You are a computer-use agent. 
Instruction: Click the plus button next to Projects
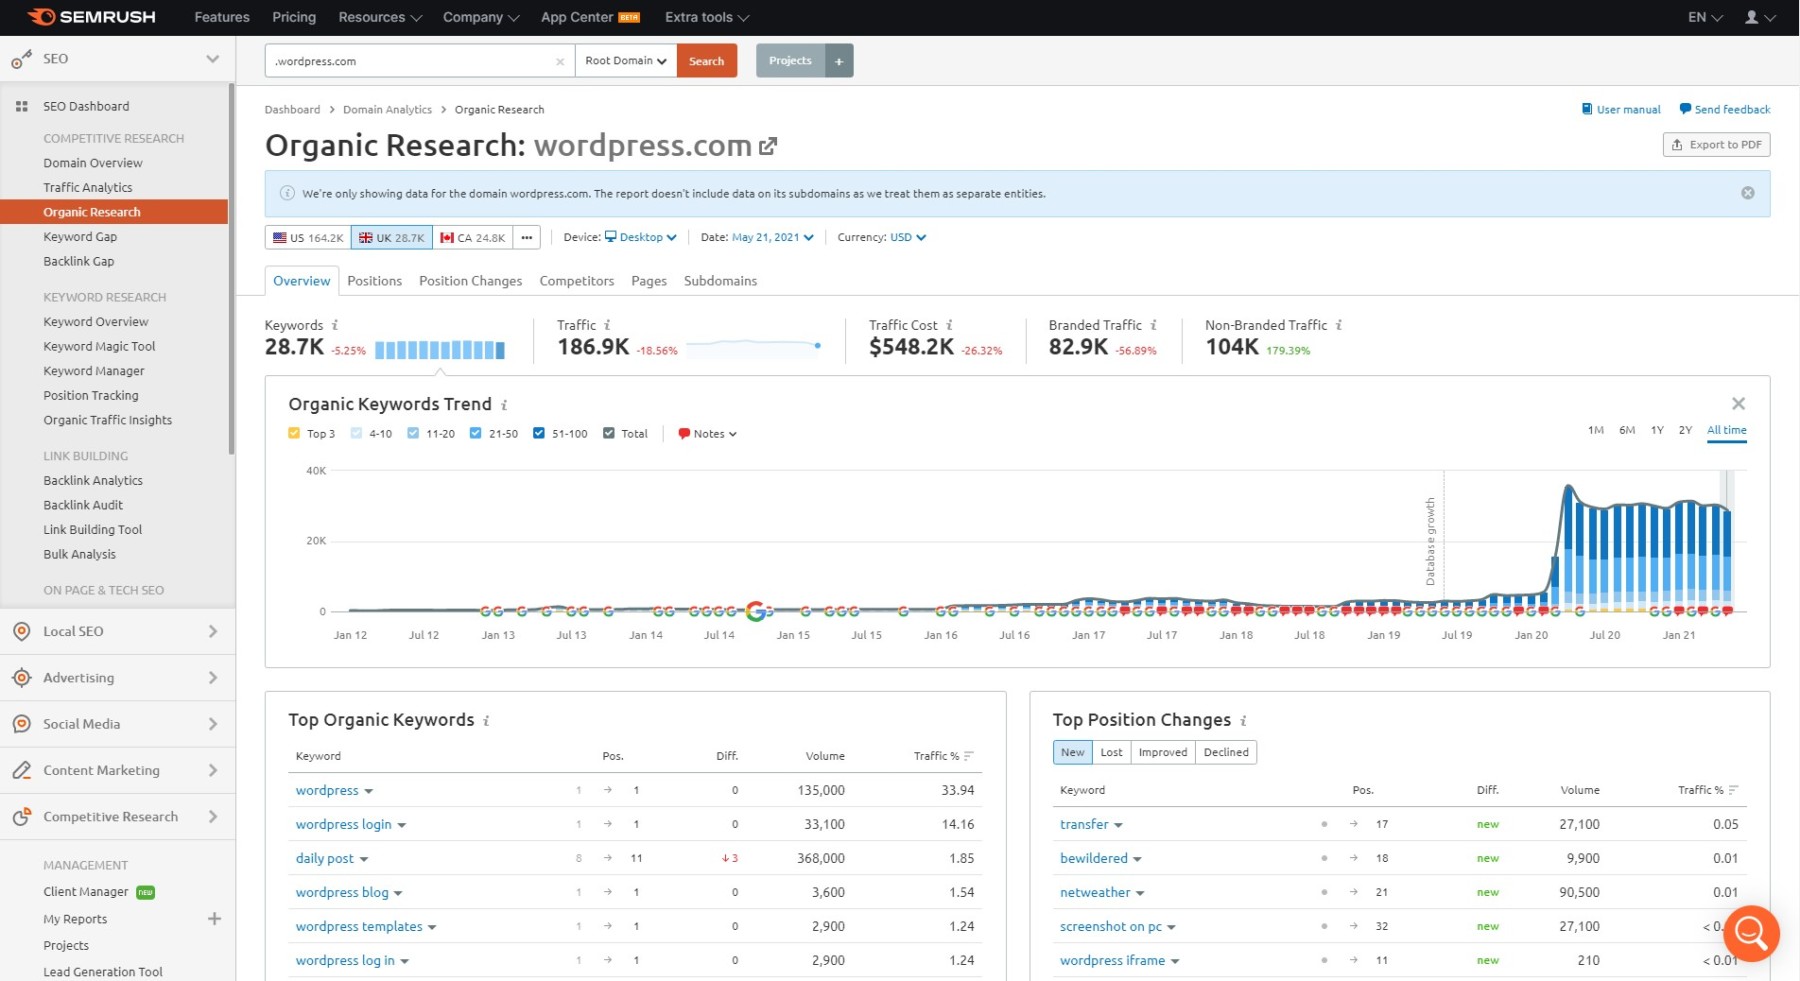click(839, 61)
